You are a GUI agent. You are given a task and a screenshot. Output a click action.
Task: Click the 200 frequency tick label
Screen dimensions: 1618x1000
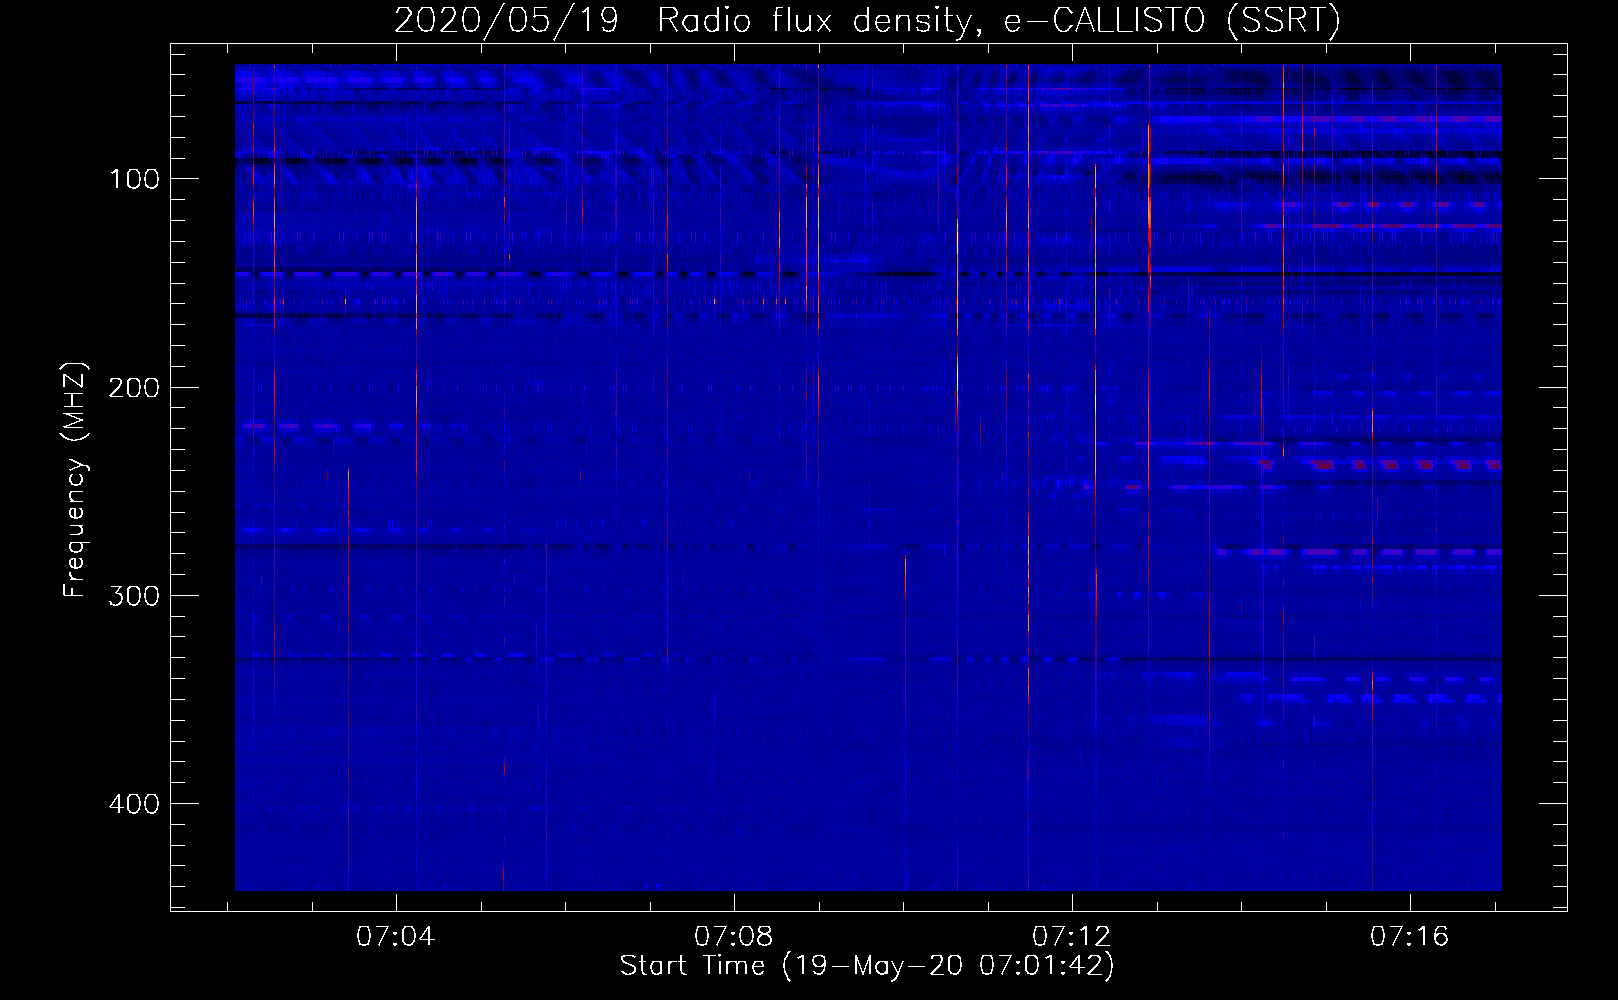pos(135,388)
